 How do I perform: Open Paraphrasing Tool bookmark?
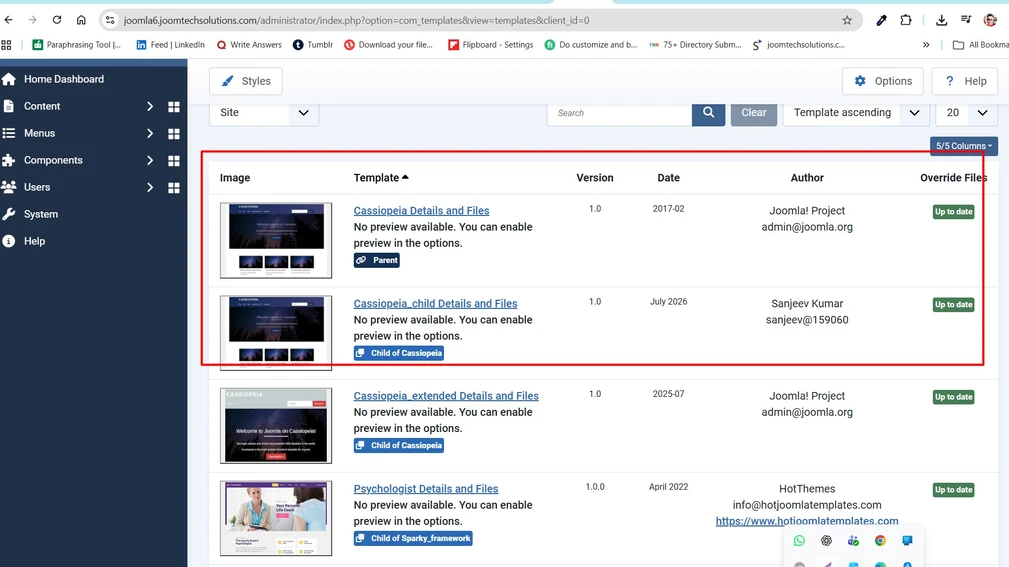coord(77,45)
